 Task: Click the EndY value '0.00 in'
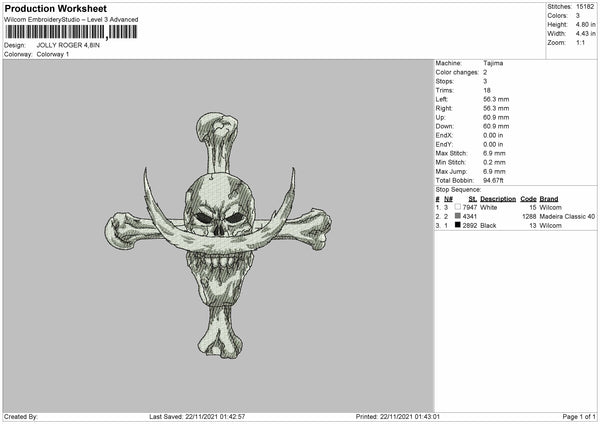pyautogui.click(x=493, y=144)
